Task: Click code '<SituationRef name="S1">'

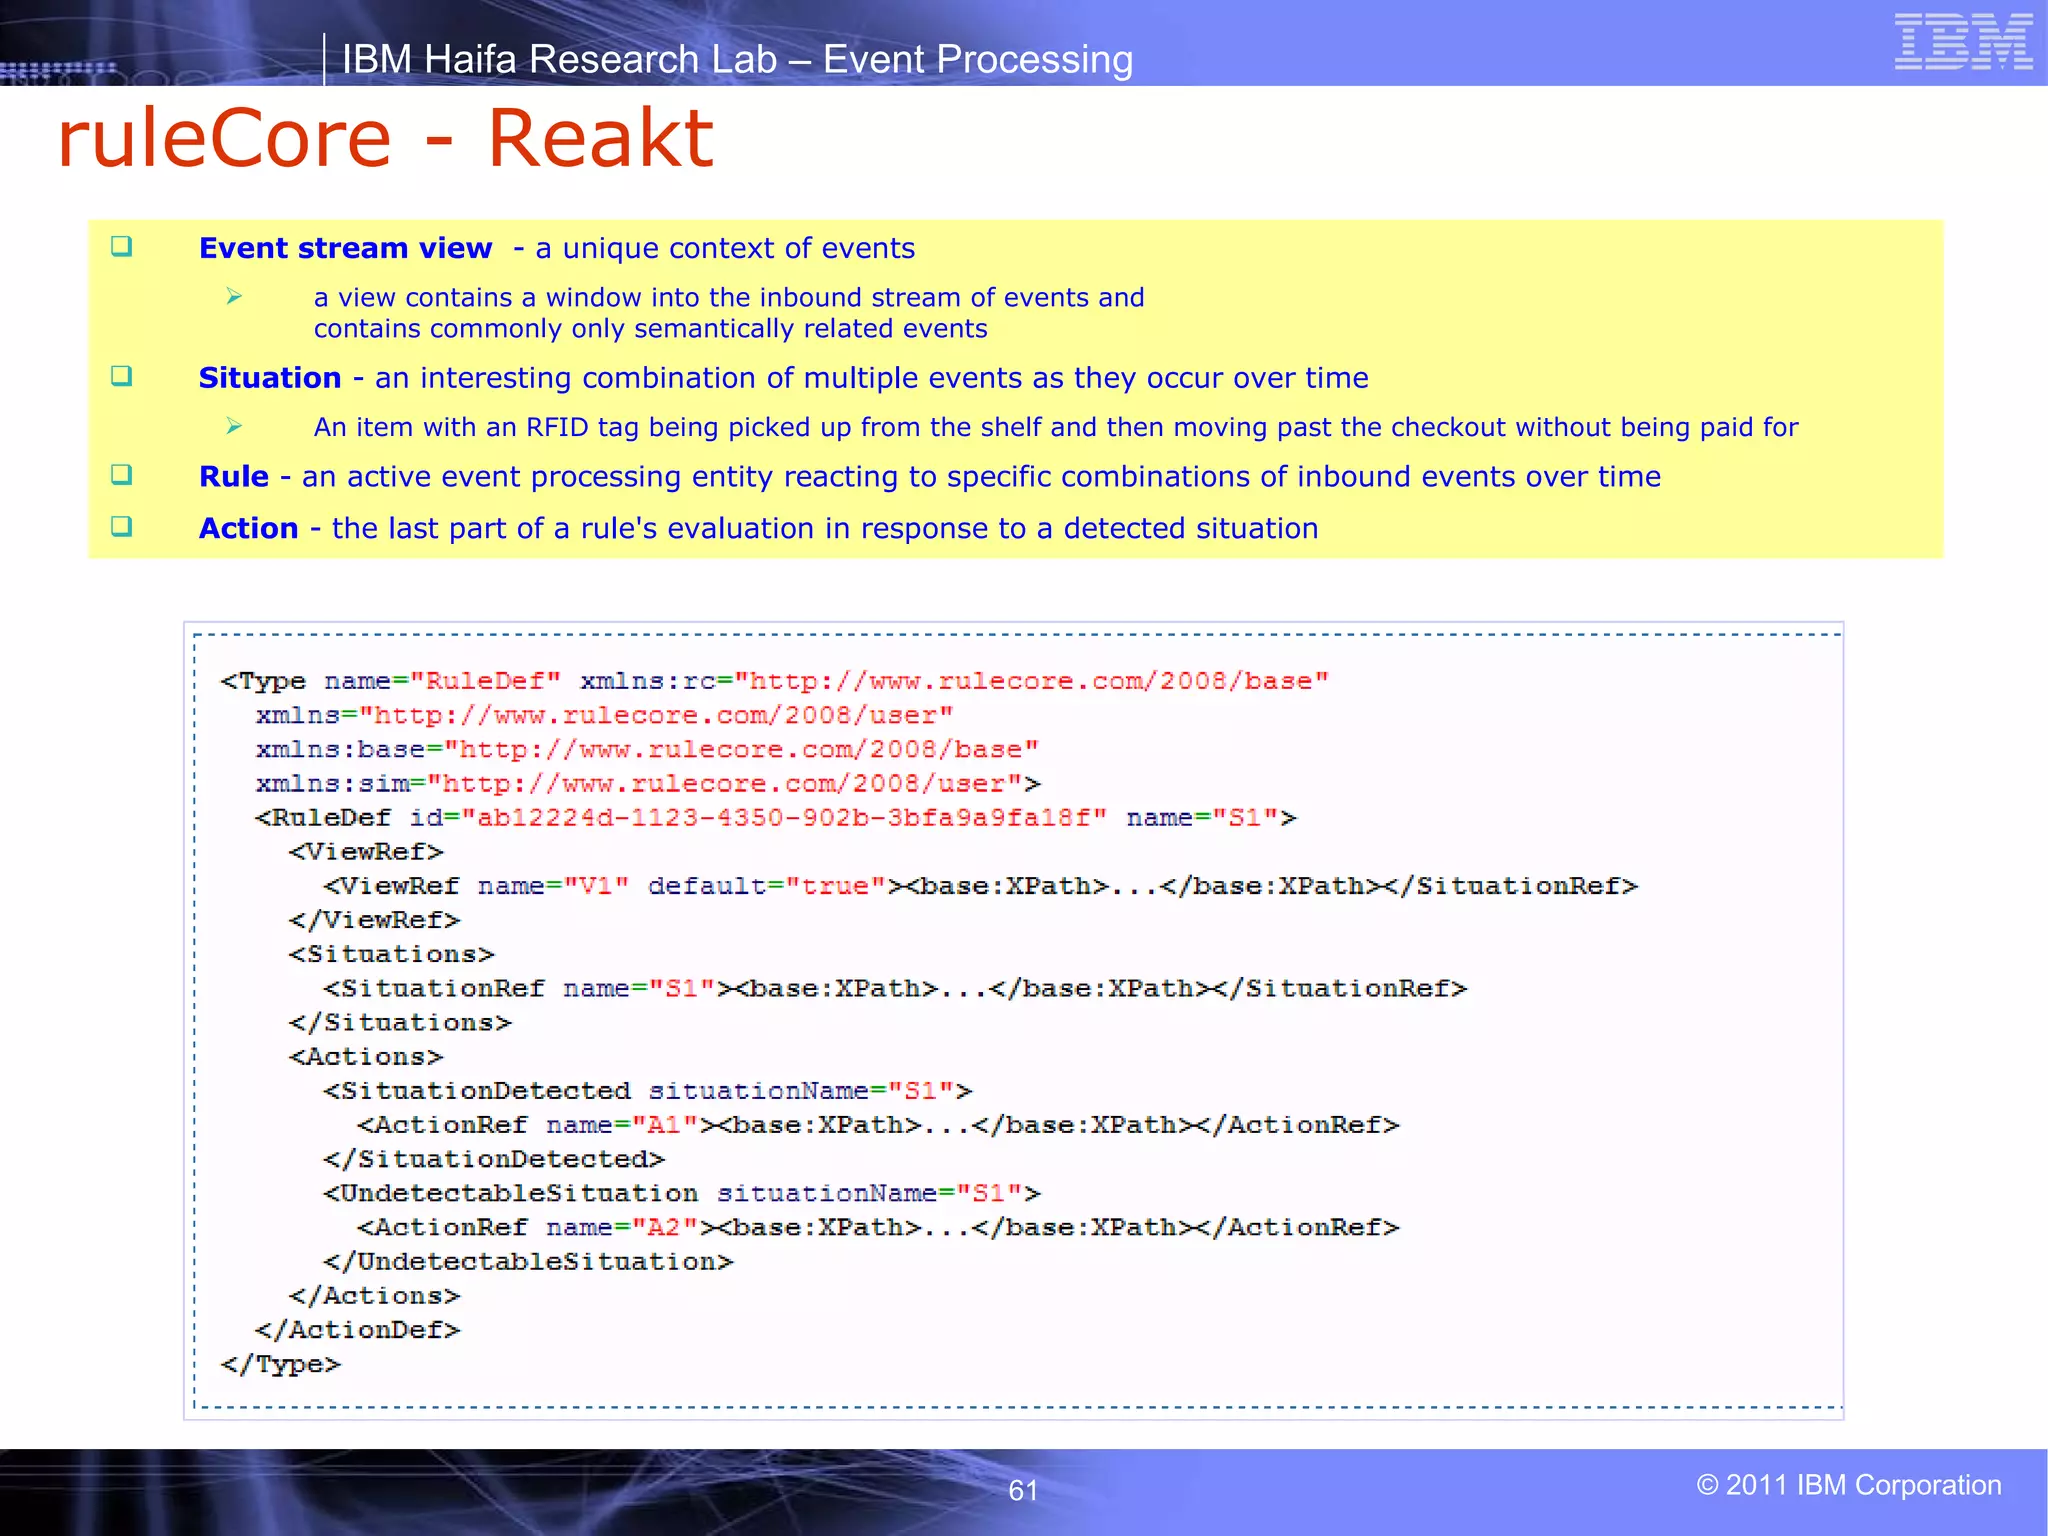Action: 528,989
